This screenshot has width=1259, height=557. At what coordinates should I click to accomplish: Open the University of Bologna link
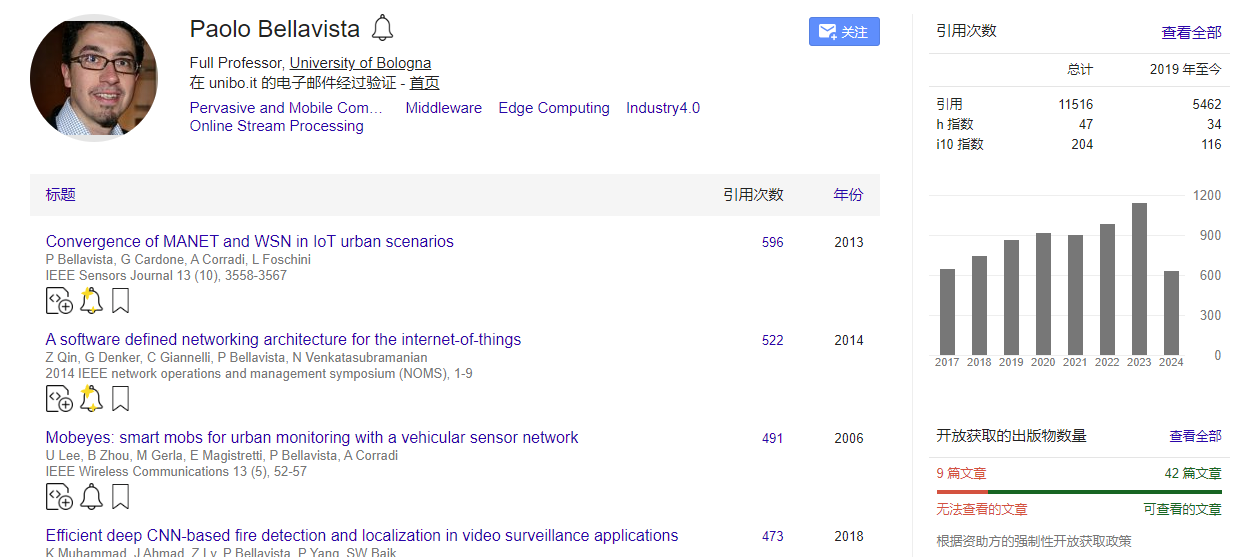360,63
